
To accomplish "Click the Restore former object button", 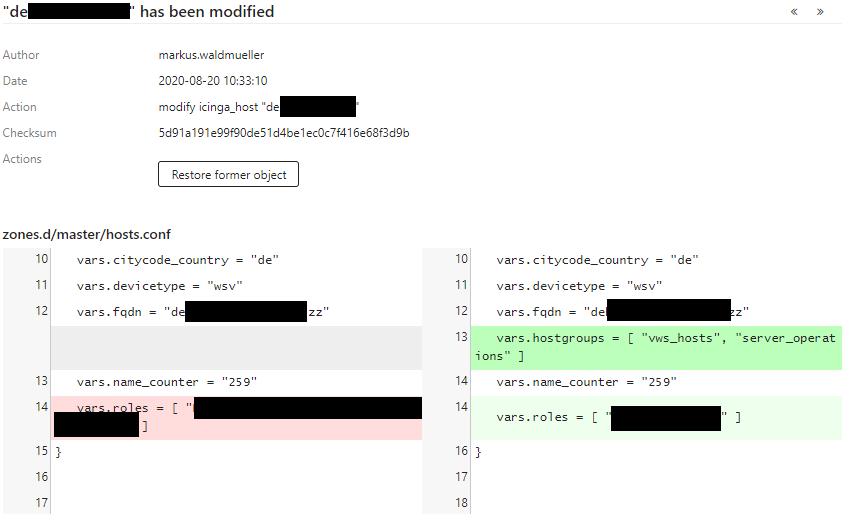I will tap(228, 174).
